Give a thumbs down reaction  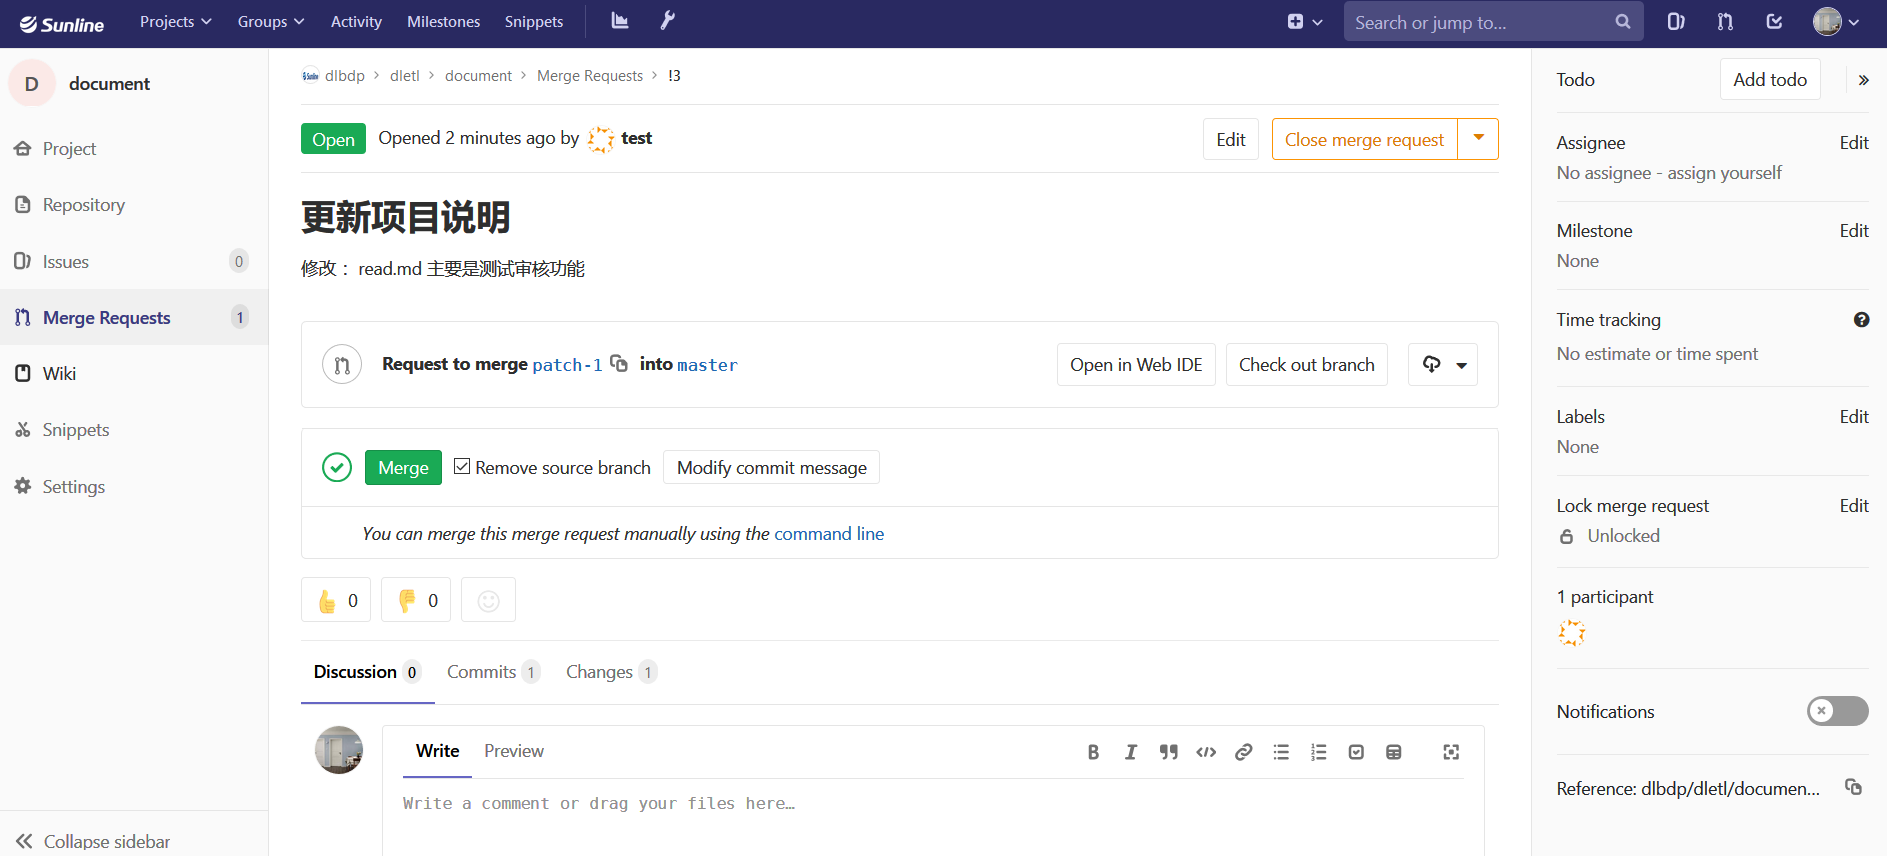pos(416,600)
